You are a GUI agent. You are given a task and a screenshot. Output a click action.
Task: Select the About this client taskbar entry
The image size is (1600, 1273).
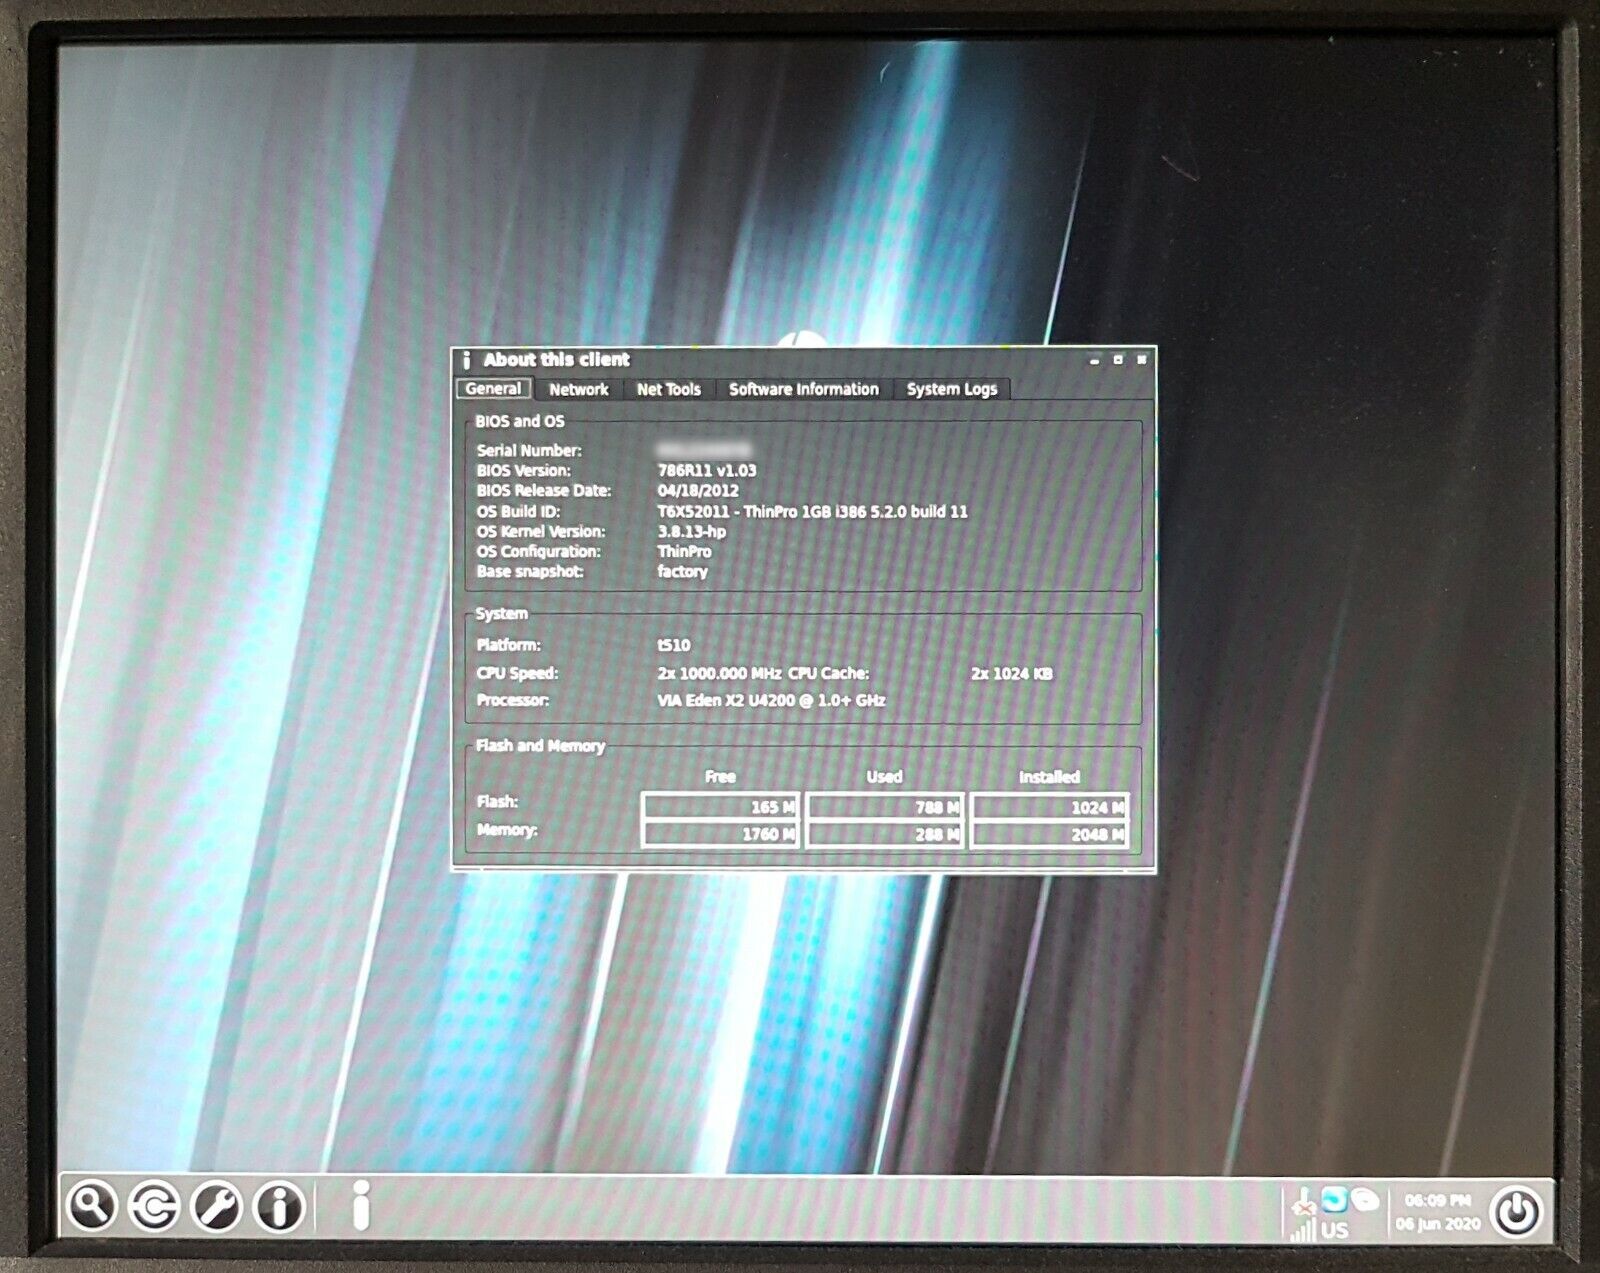tap(362, 1205)
